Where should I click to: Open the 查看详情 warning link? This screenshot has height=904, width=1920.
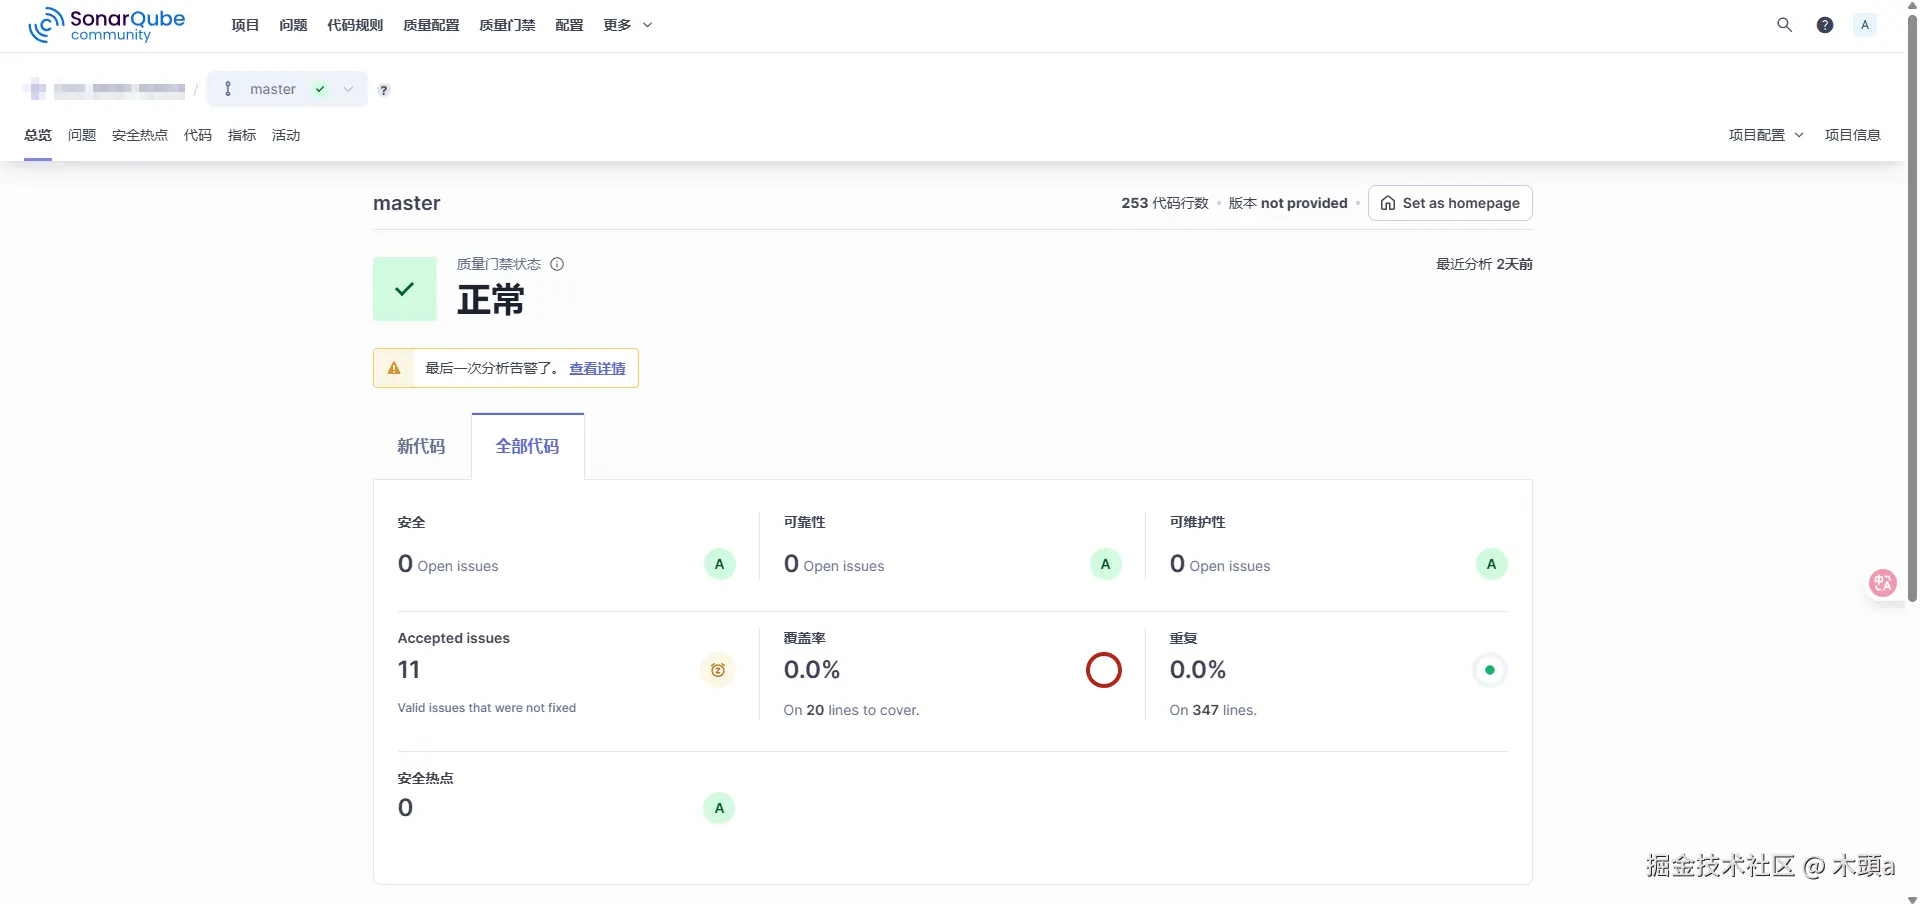tap(597, 368)
